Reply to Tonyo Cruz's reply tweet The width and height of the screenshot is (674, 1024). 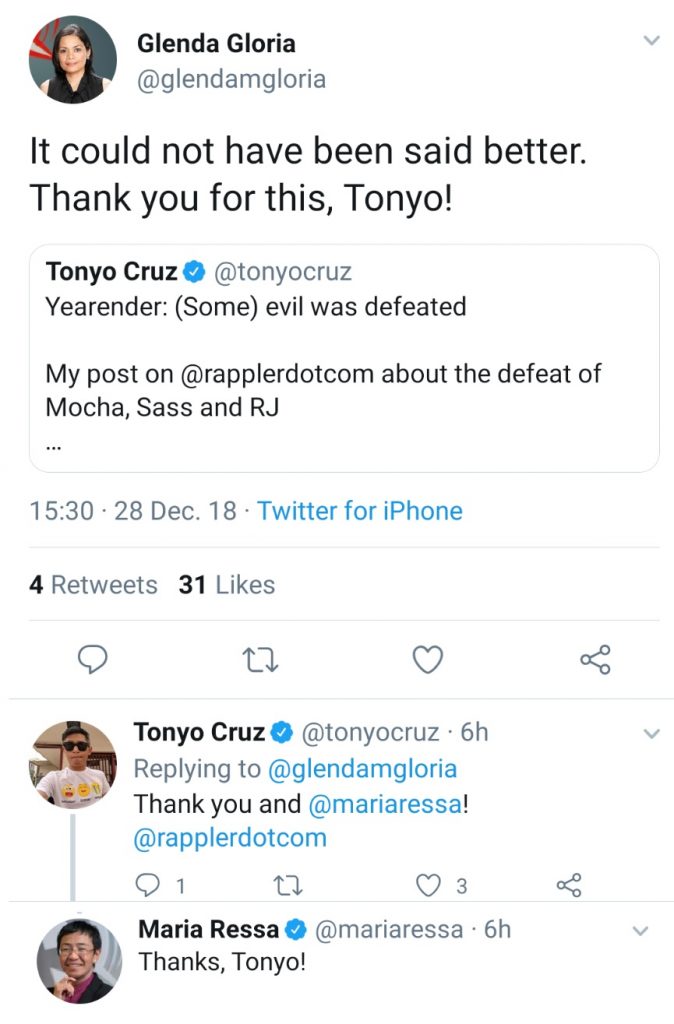point(146,885)
